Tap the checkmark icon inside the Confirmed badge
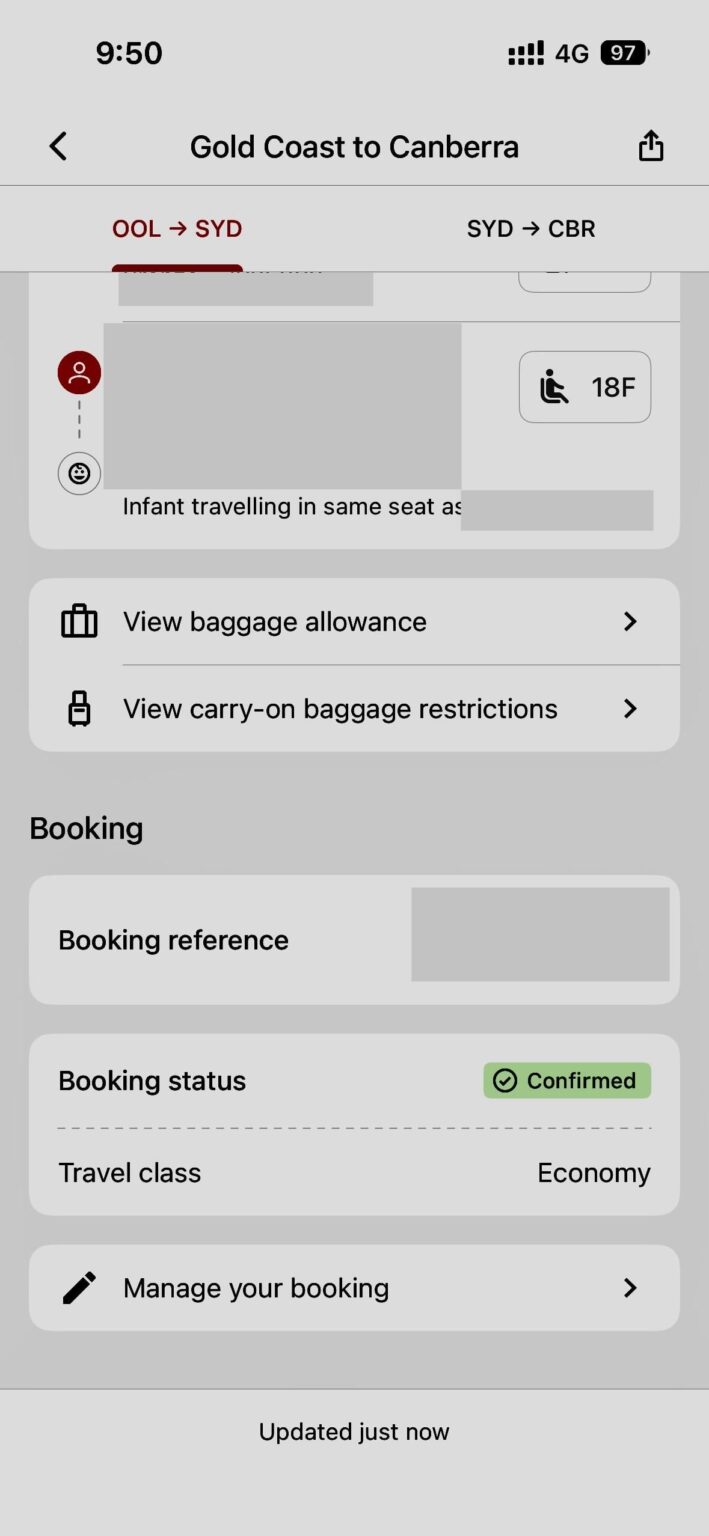Image resolution: width=709 pixels, height=1536 pixels. click(x=504, y=1080)
